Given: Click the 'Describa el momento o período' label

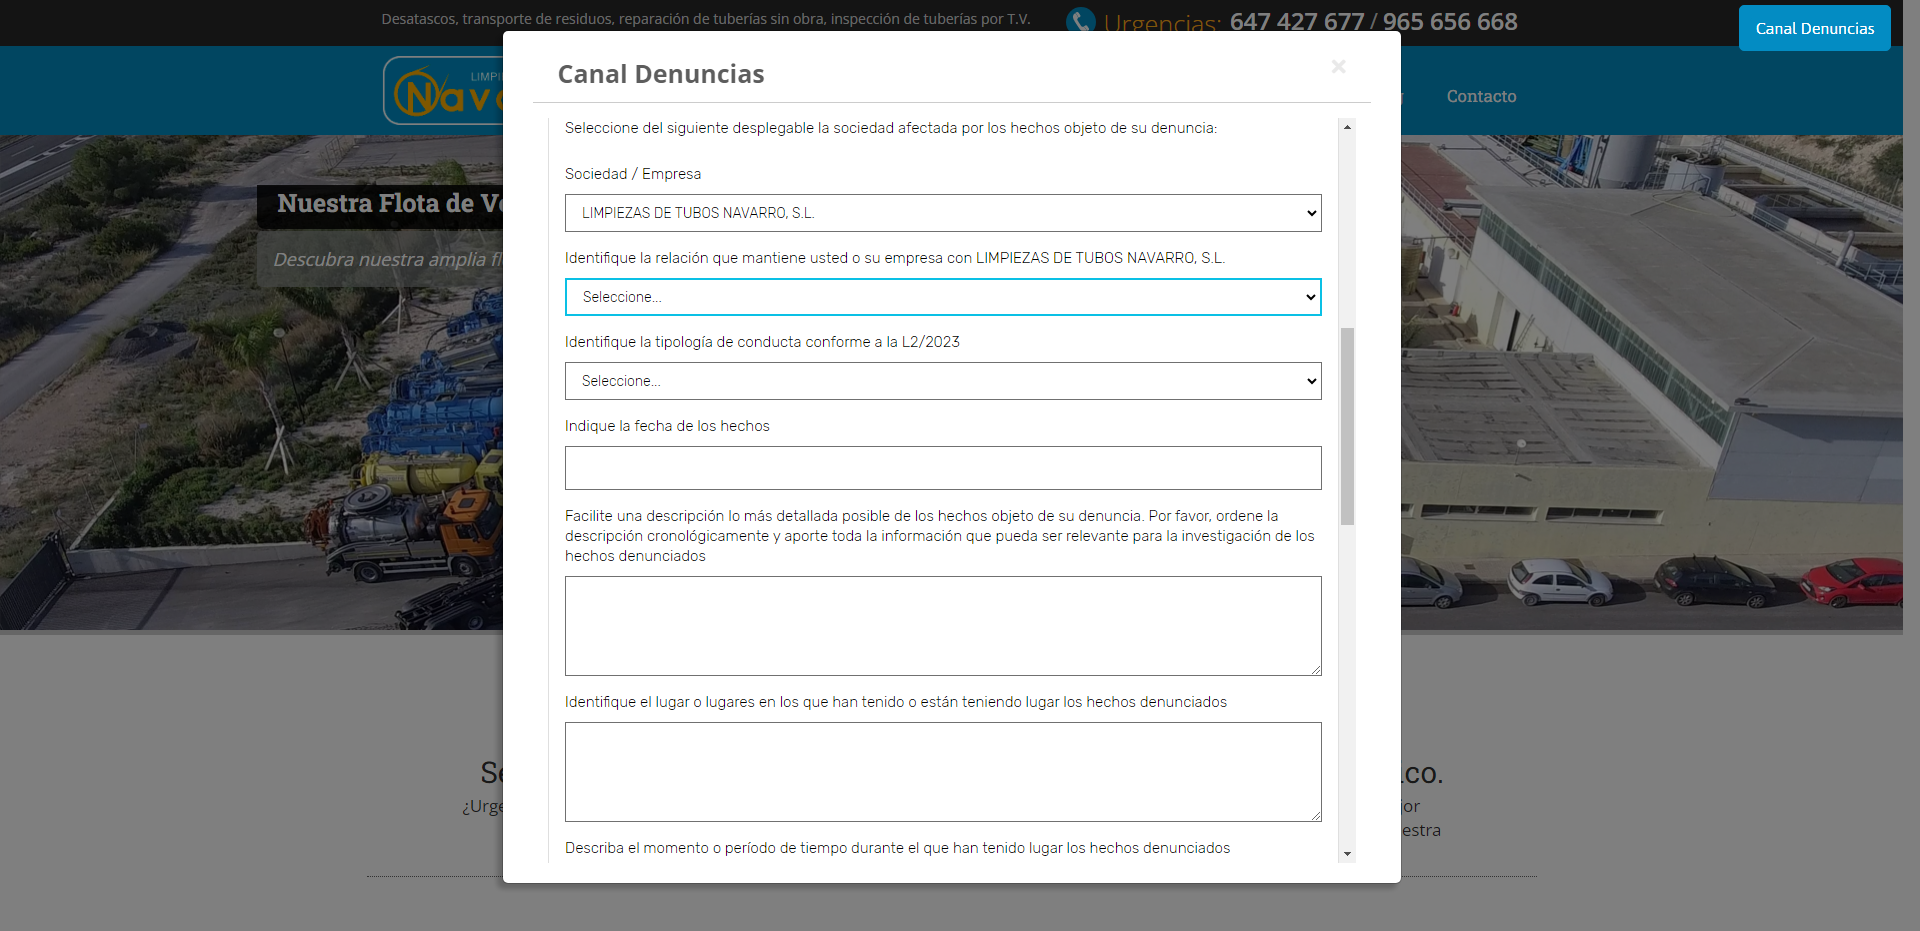Looking at the screenshot, I should pyautogui.click(x=897, y=848).
